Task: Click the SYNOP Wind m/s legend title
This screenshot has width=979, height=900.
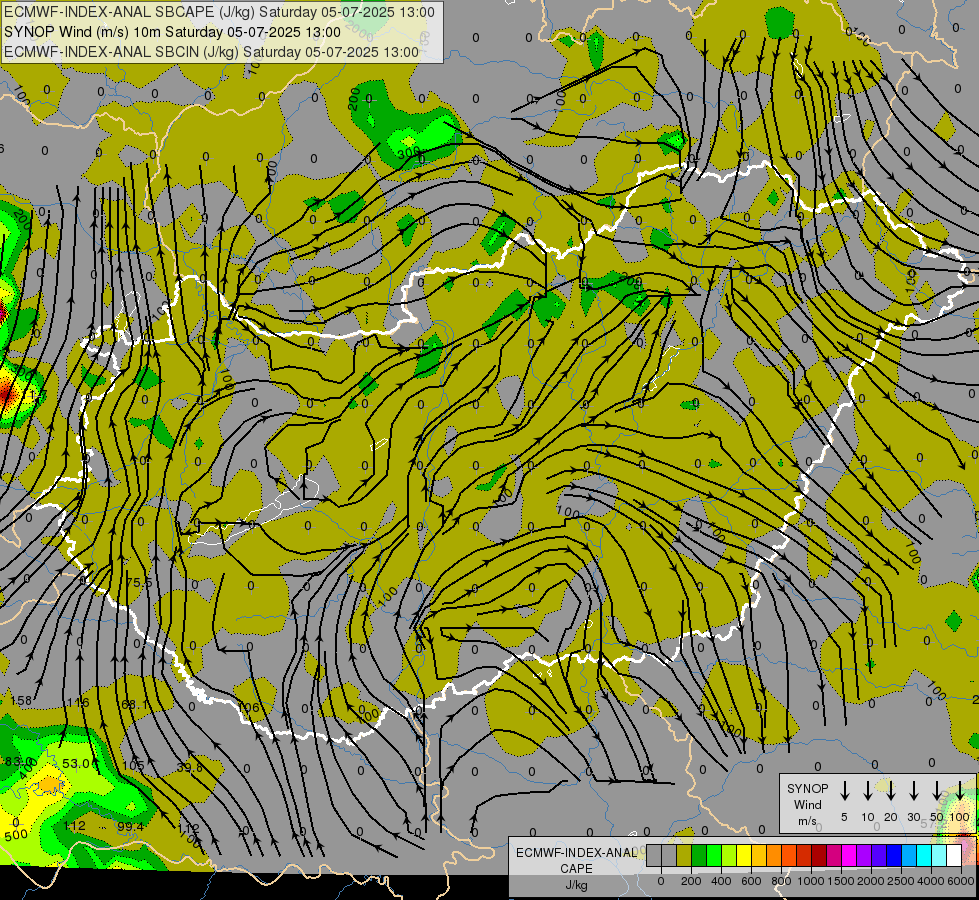Action: 807,805
